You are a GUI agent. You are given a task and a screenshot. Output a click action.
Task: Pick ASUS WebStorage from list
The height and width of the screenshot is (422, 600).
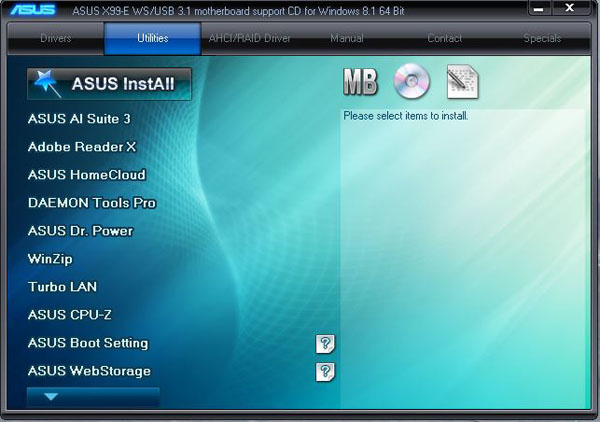pos(89,371)
